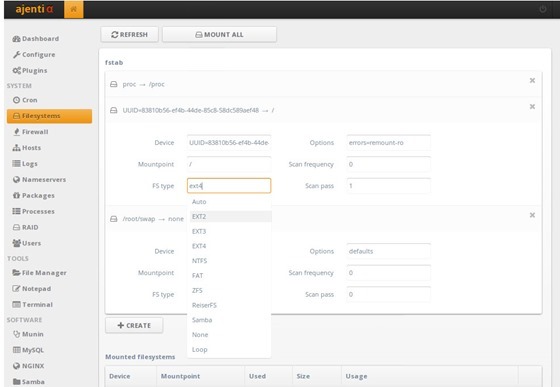Click Options field containing defaults
Viewport: 560px width, 387px height.
point(389,251)
